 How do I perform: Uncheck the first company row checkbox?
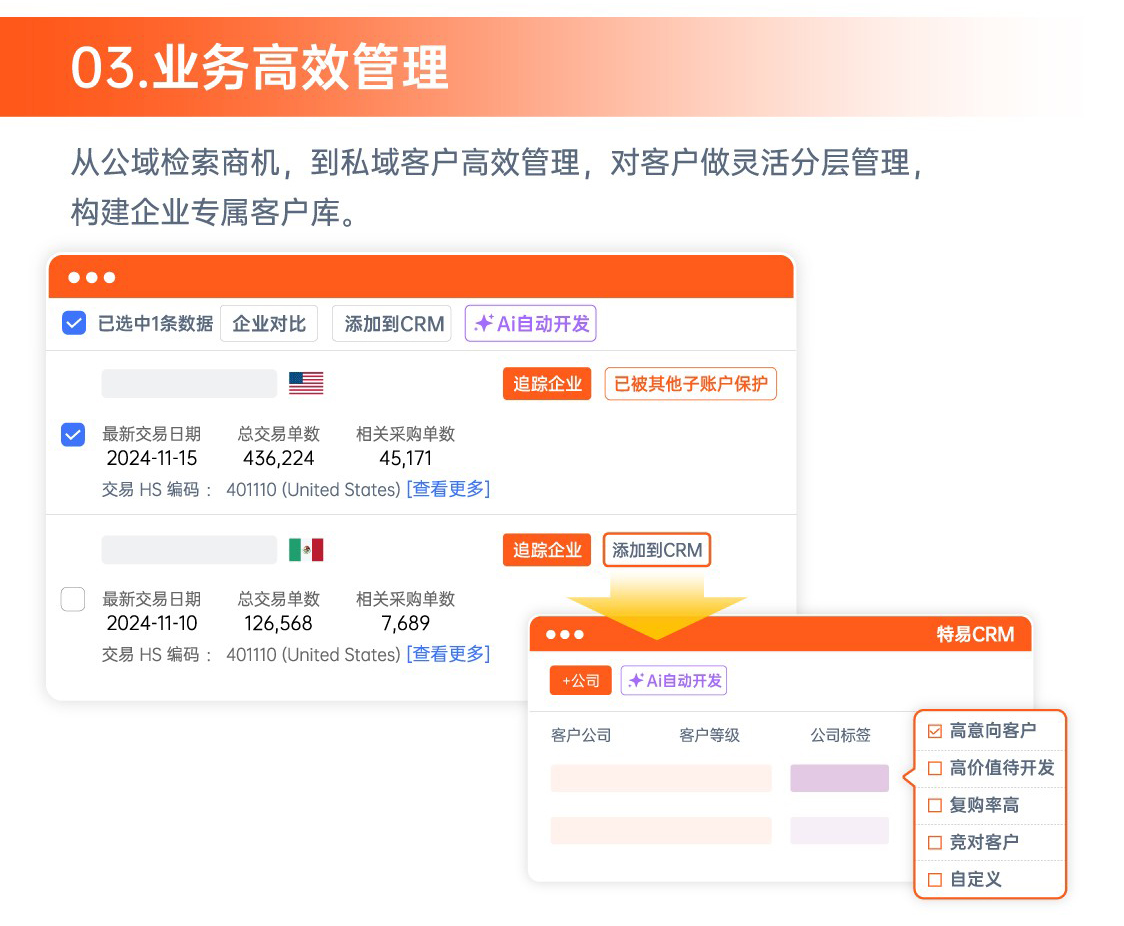73,434
